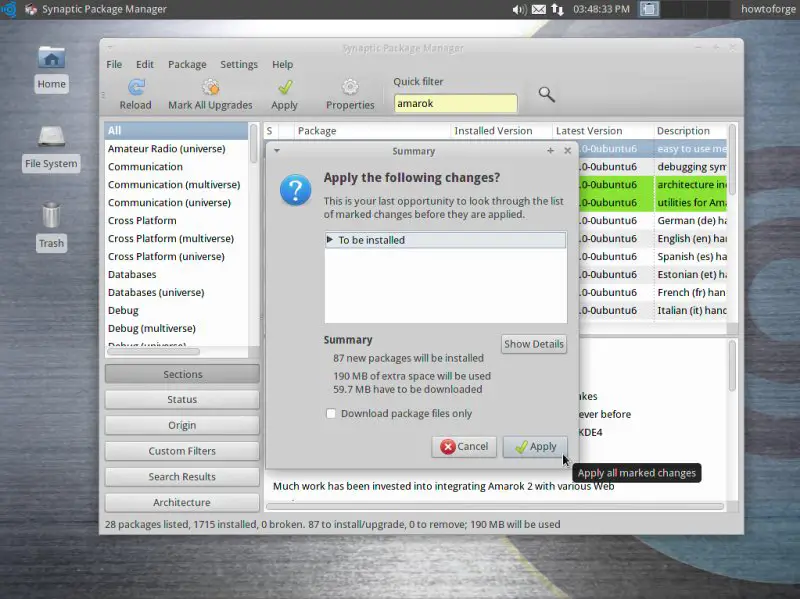
Task: Open the Edit menu
Action: click(145, 64)
